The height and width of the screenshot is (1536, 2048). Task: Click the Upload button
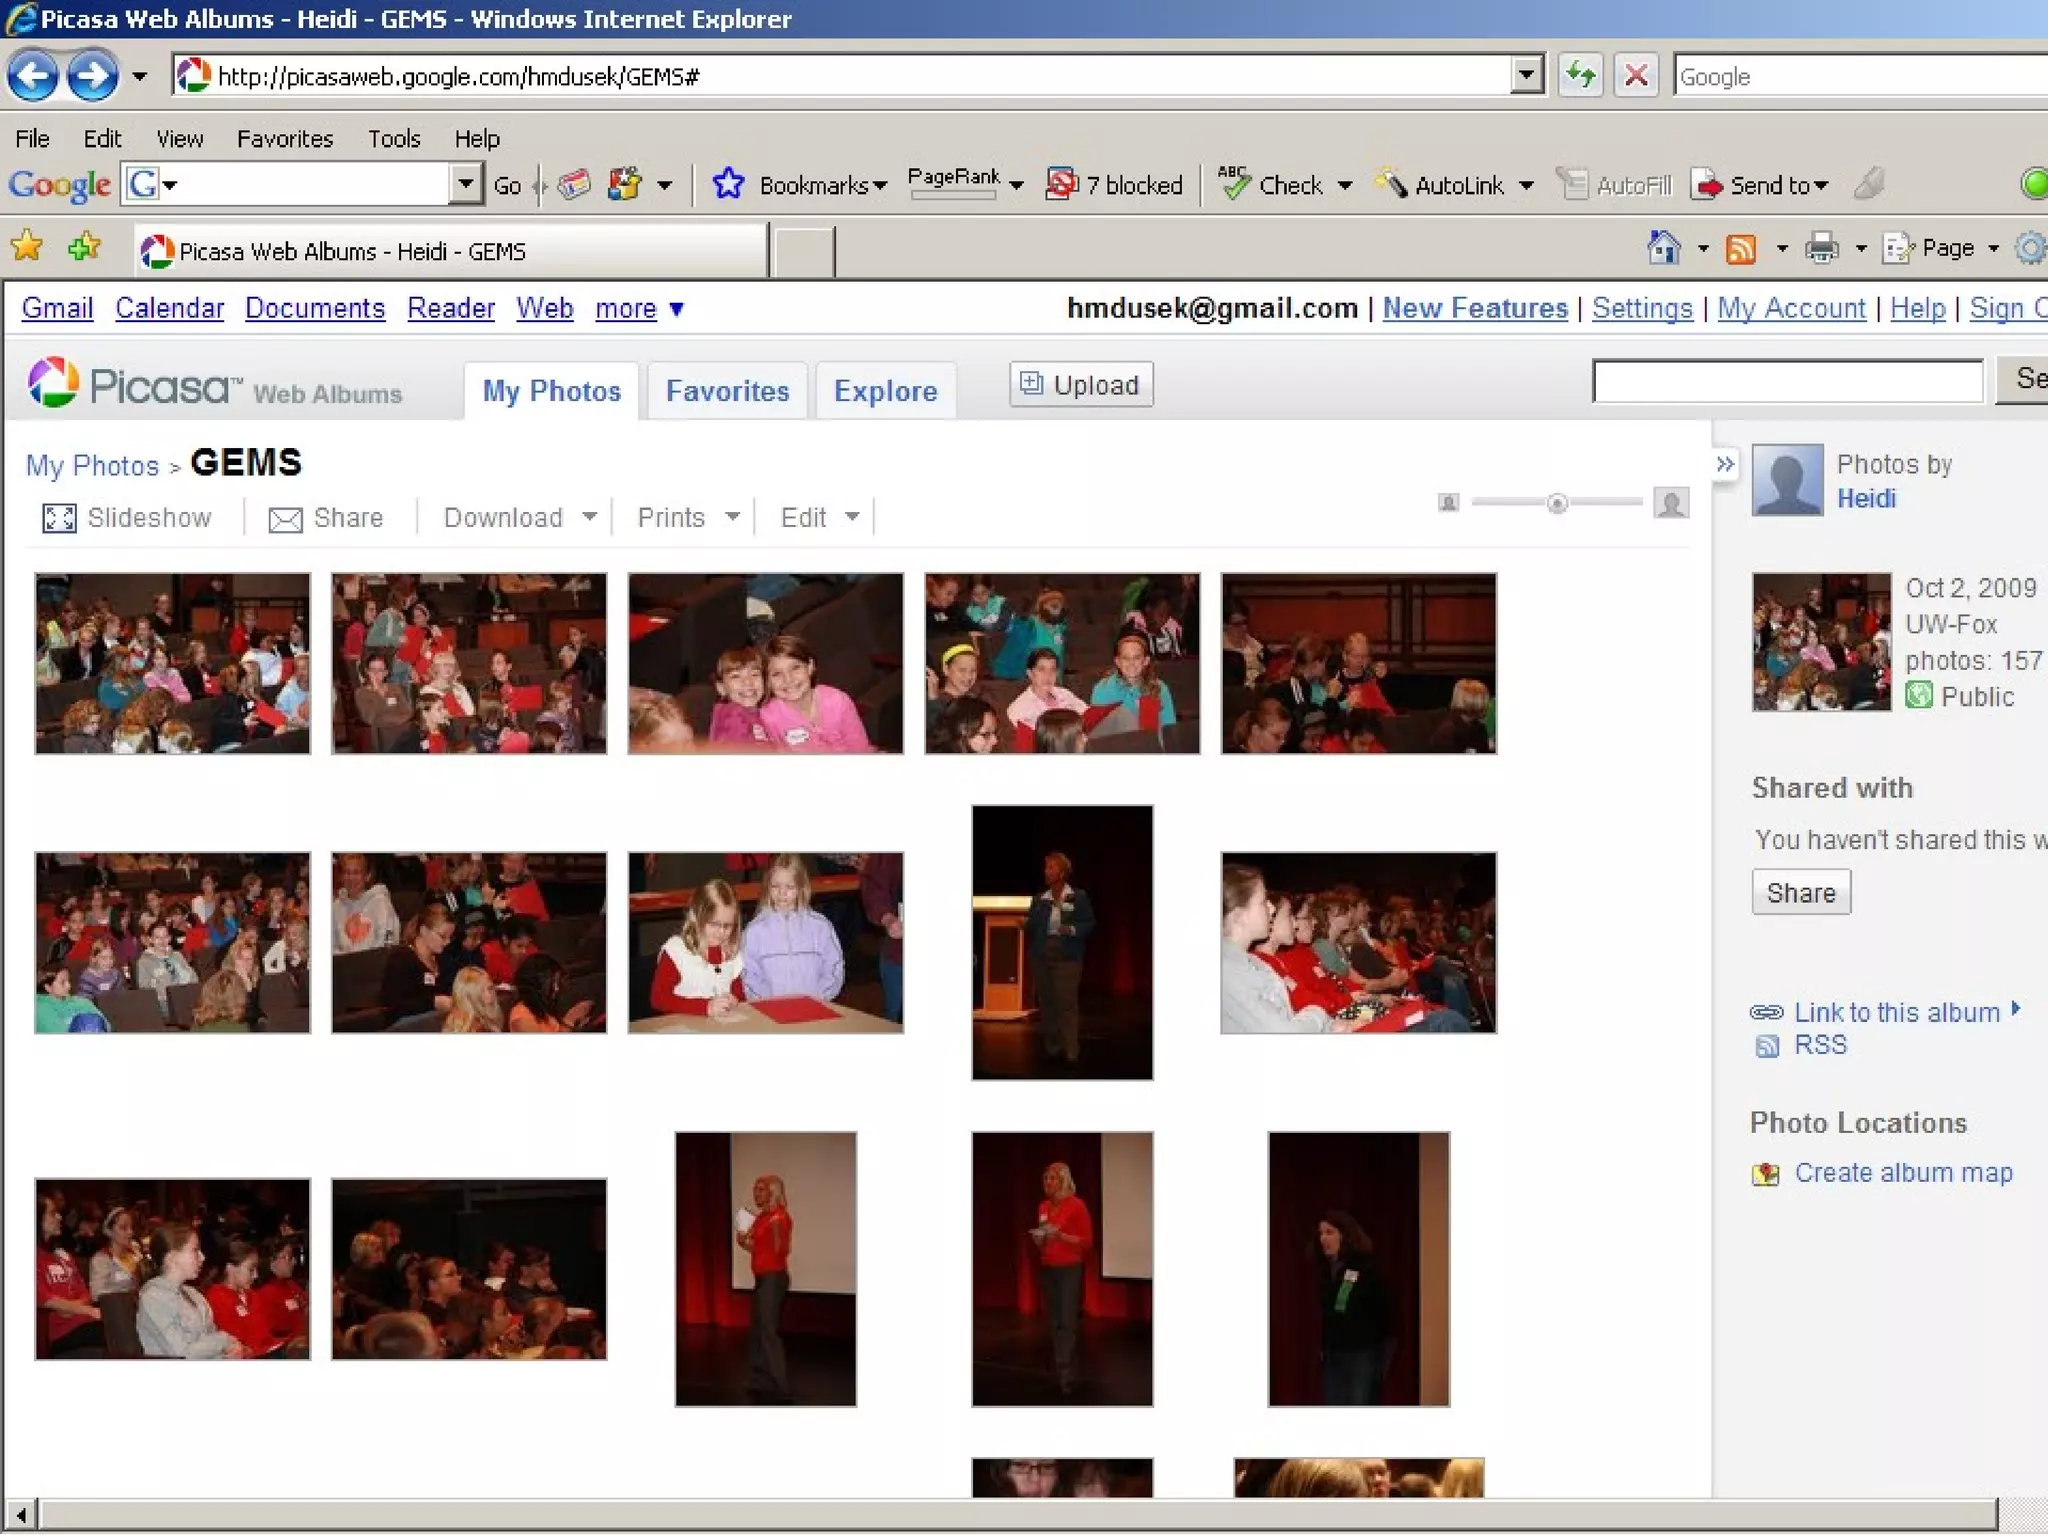click(1081, 385)
